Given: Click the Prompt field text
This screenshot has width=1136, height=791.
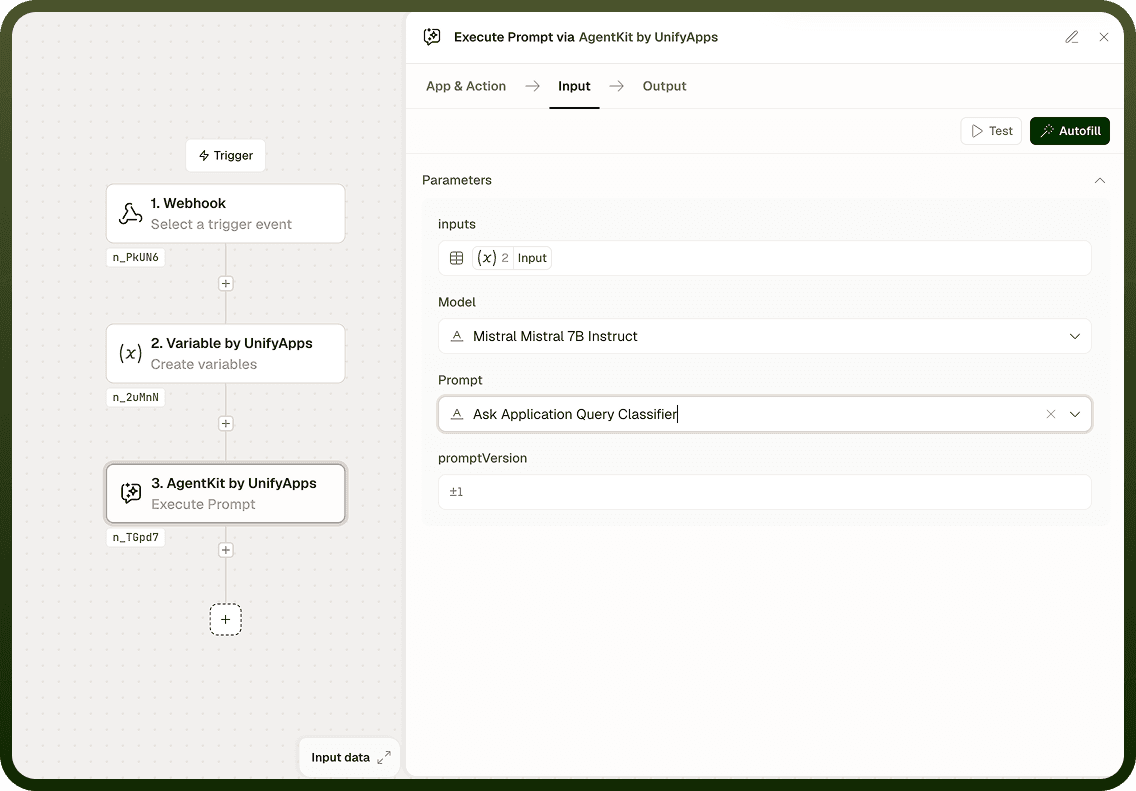Looking at the screenshot, I should click(x=575, y=414).
